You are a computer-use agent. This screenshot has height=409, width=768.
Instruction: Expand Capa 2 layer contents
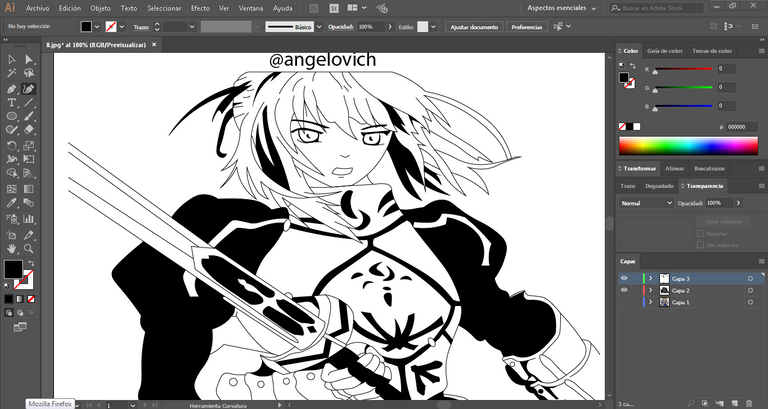[651, 290]
